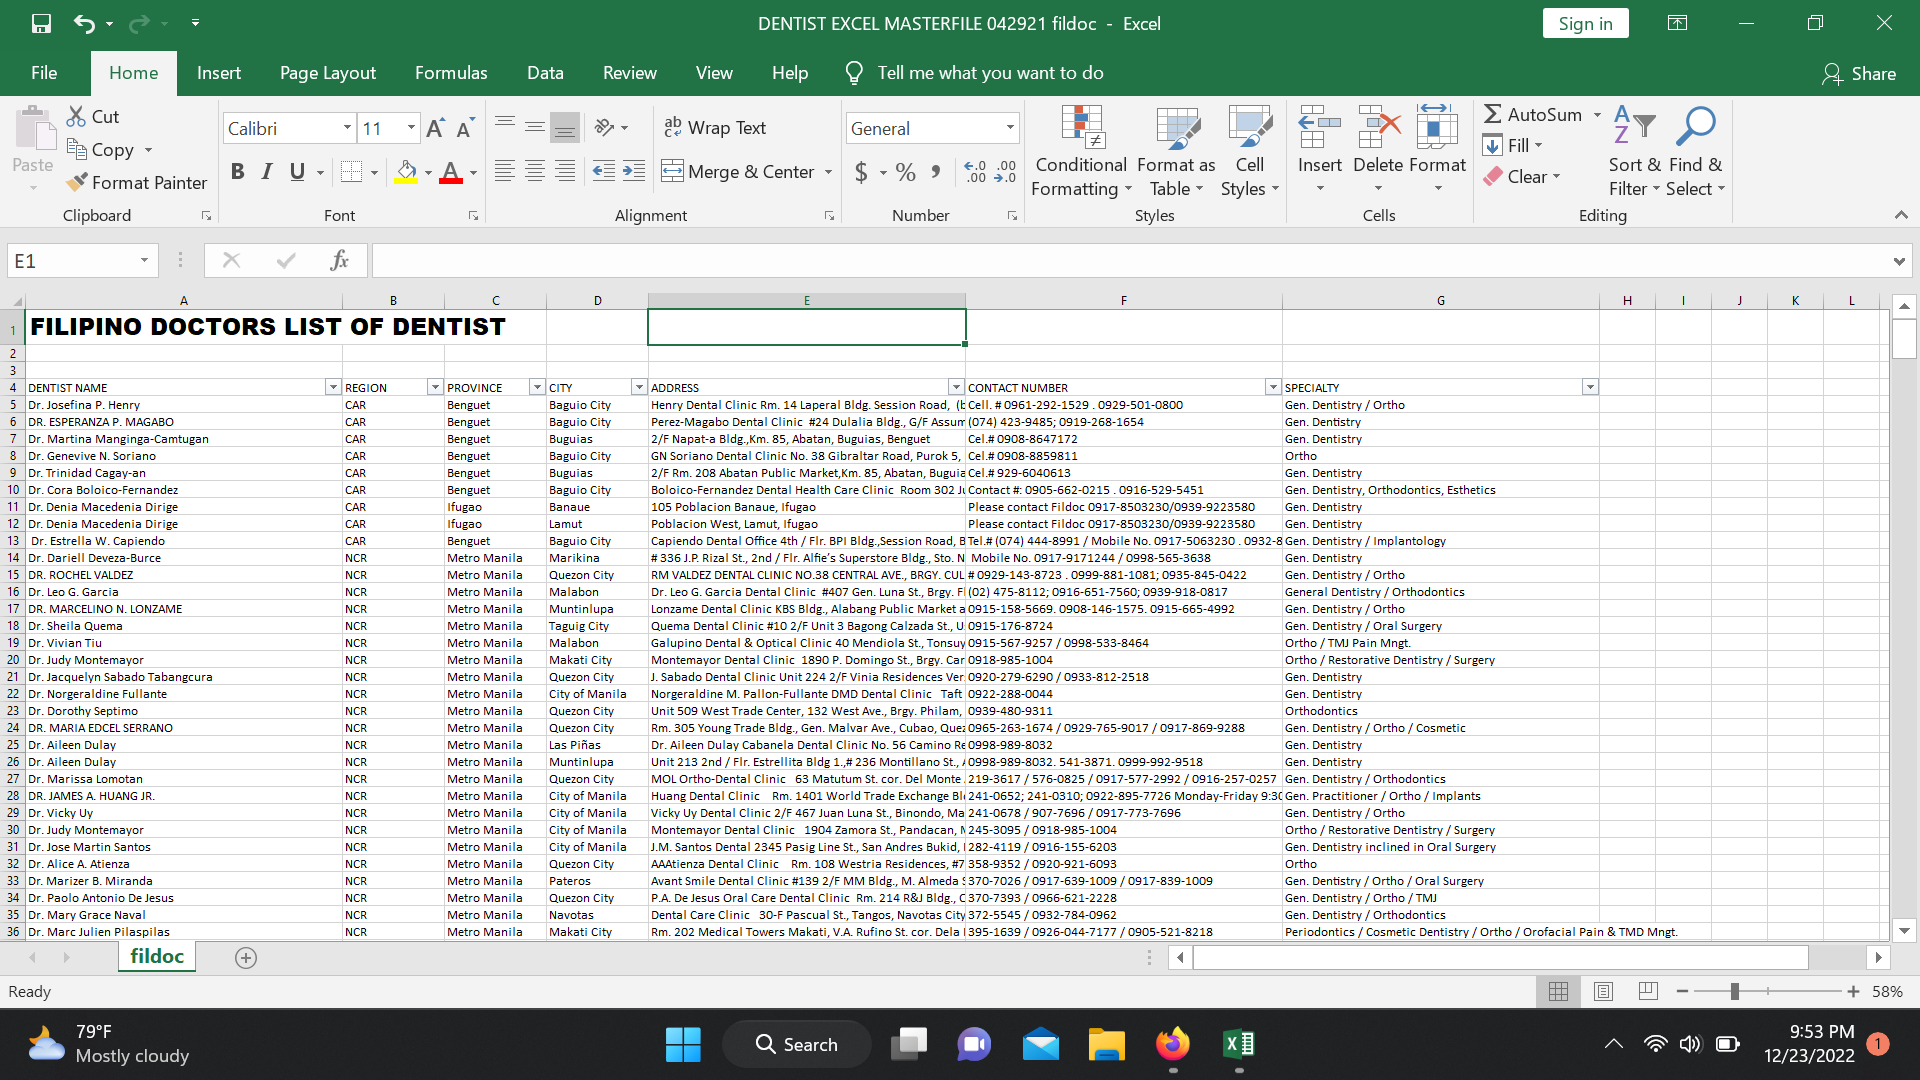
Task: Click the Sign in button
Action: tap(1585, 24)
